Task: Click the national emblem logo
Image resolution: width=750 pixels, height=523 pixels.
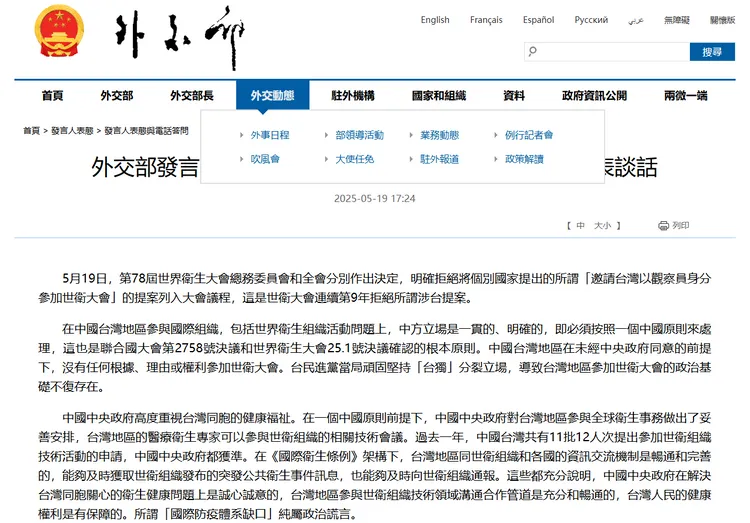Action: click(x=59, y=30)
